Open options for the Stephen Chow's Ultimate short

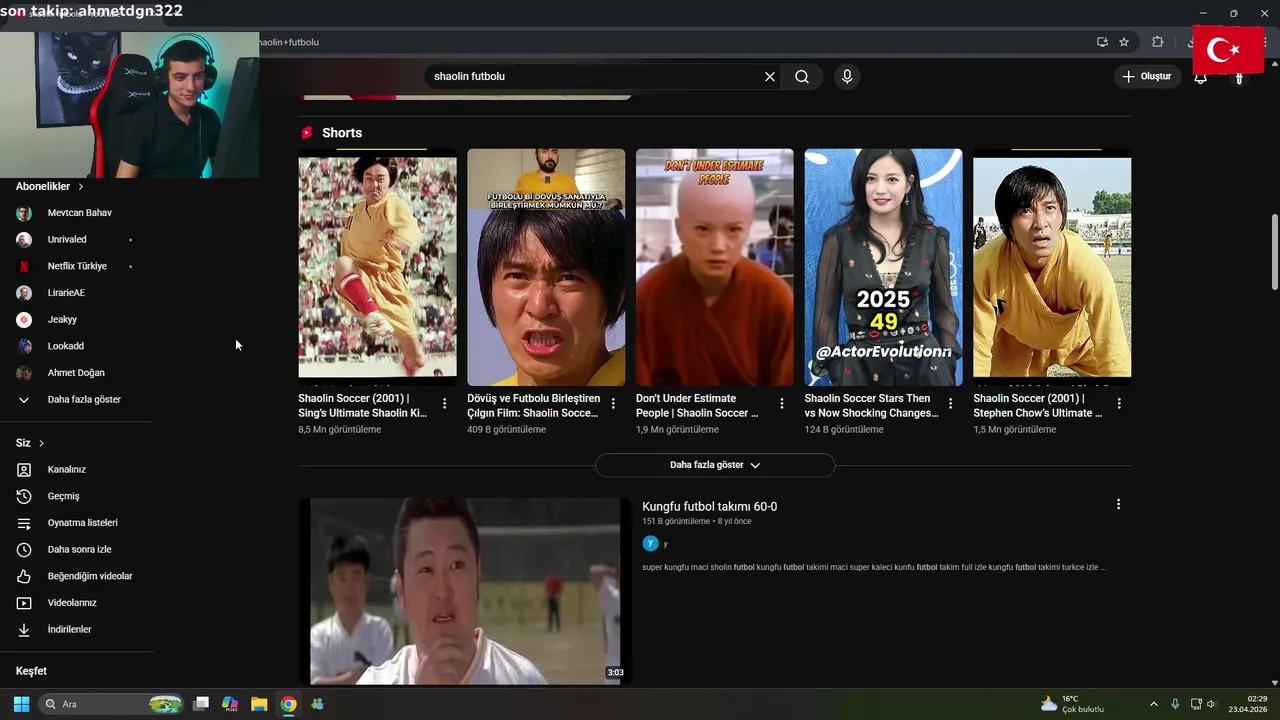pos(1119,404)
